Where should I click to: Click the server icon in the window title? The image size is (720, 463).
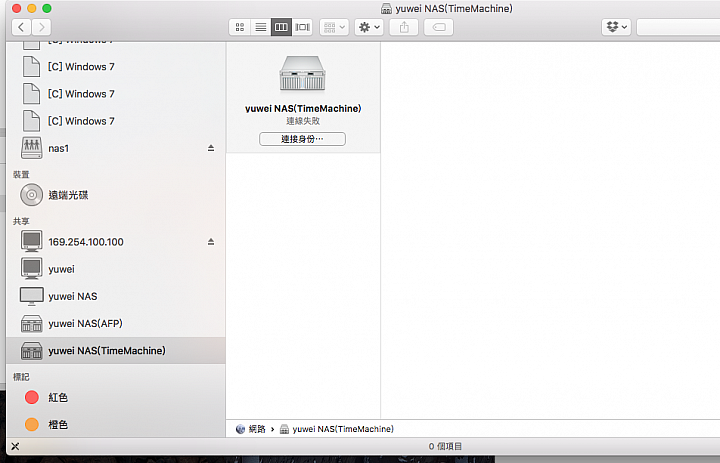(x=387, y=9)
